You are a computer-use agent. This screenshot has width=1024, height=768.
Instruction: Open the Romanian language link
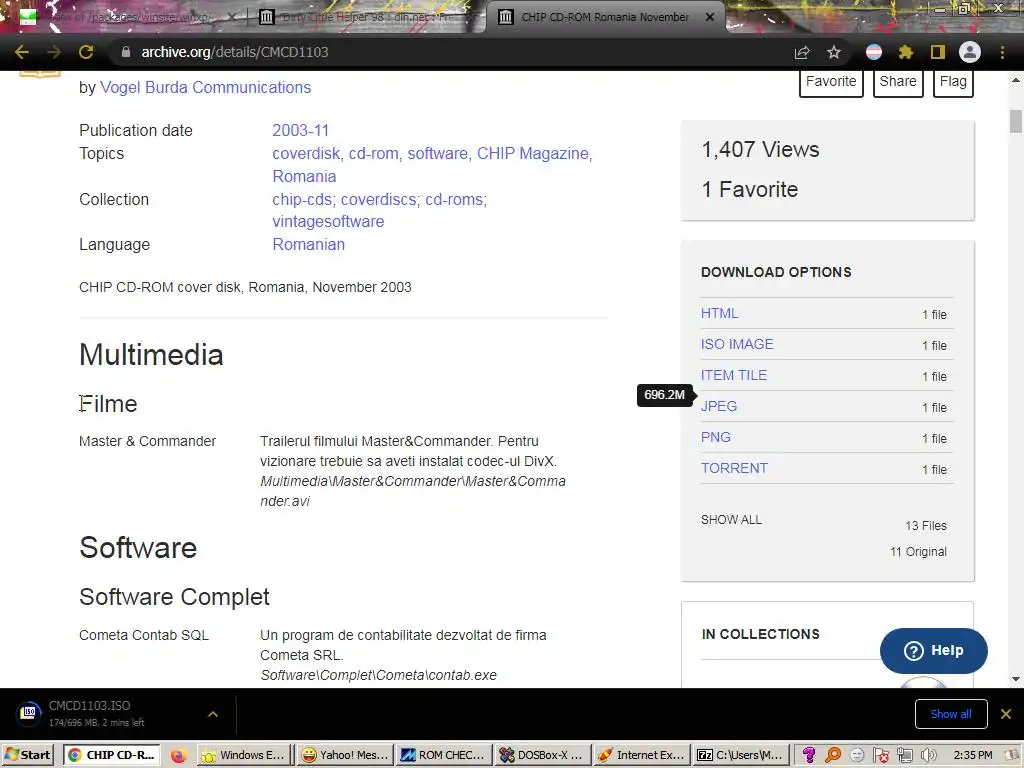tap(308, 244)
